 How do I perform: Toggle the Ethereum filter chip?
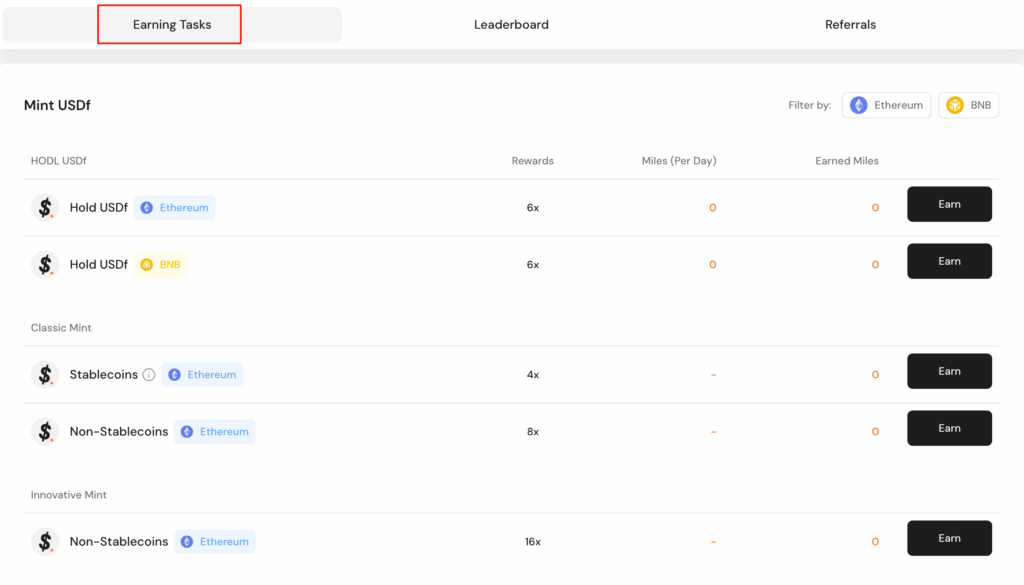click(x=886, y=105)
